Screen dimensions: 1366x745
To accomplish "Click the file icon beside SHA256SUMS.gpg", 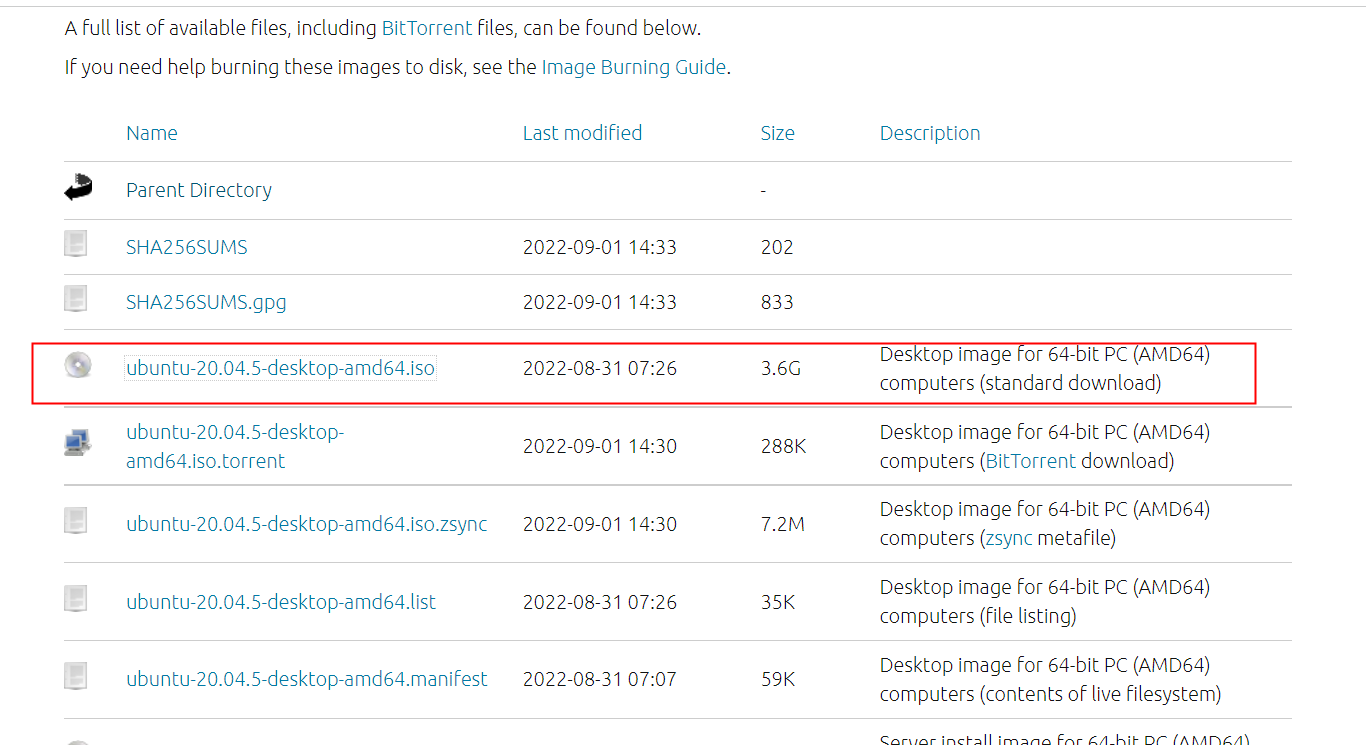I will point(76,299).
